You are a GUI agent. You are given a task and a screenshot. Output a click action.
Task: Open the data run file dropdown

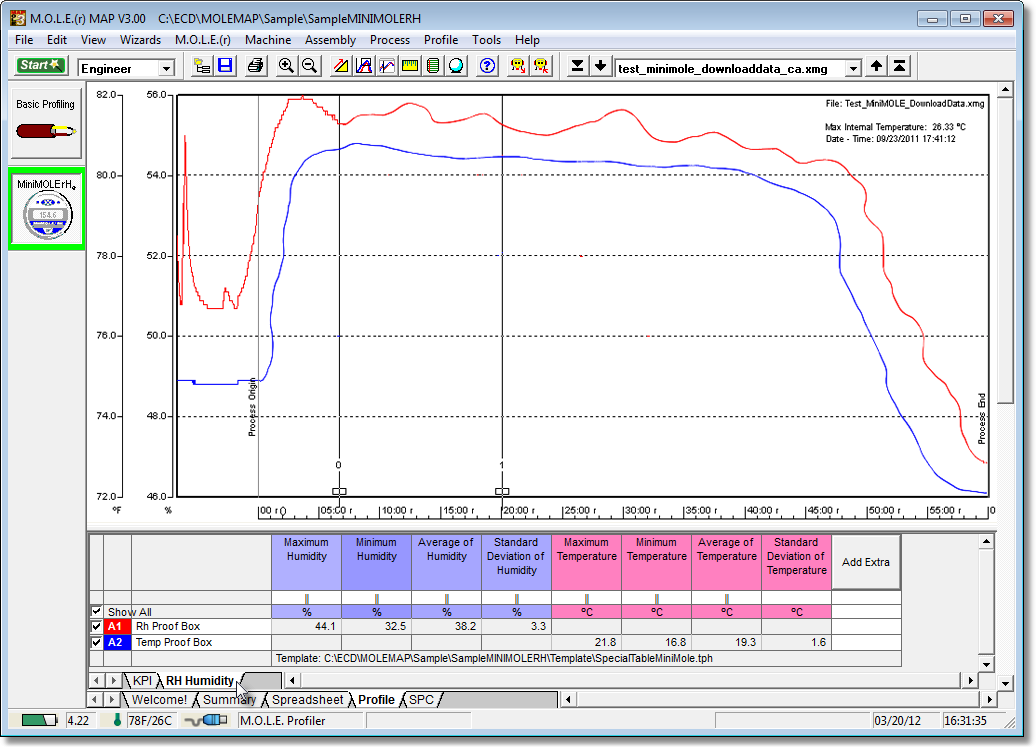click(854, 68)
